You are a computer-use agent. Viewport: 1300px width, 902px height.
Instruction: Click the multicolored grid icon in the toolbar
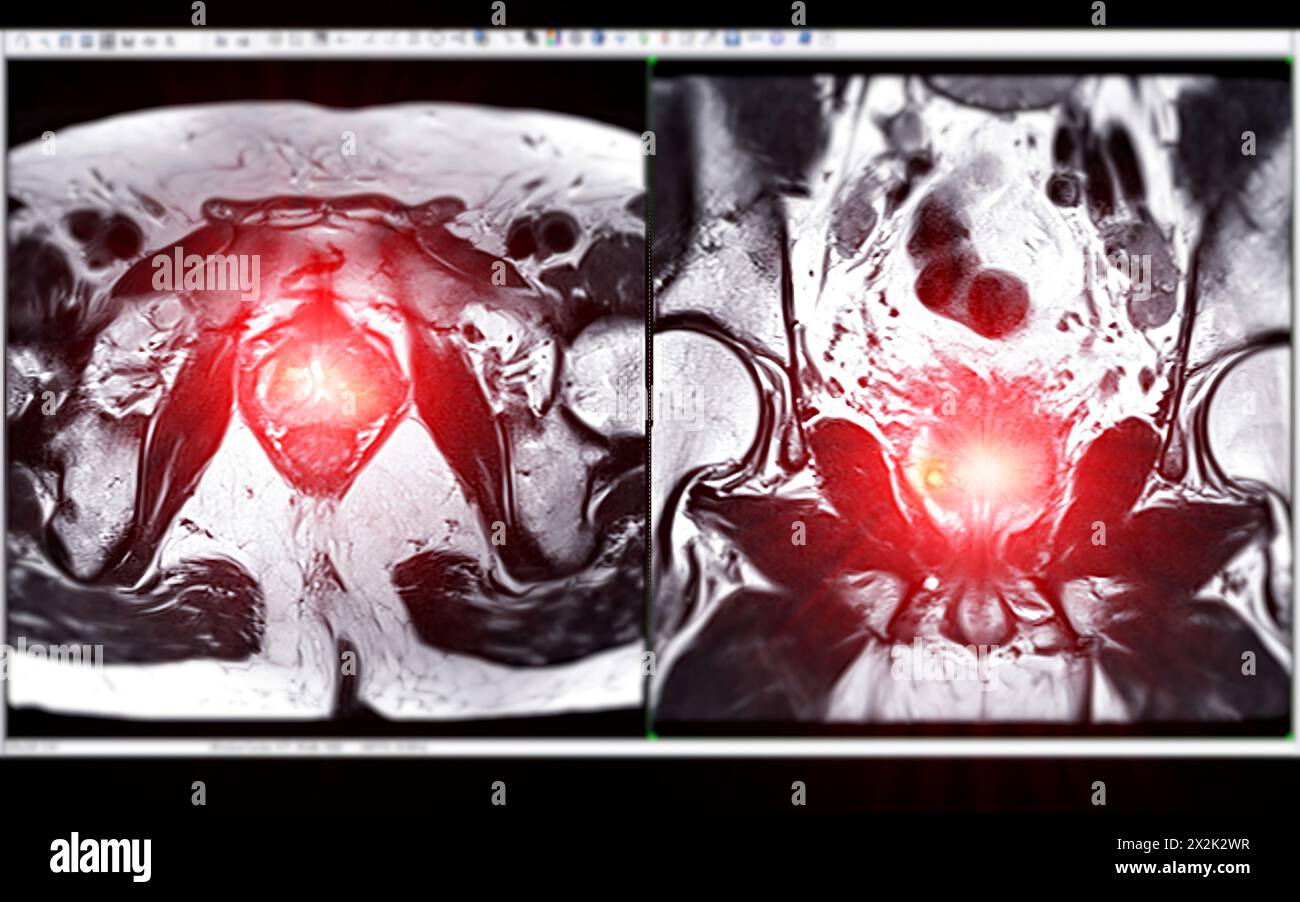pyautogui.click(x=551, y=40)
